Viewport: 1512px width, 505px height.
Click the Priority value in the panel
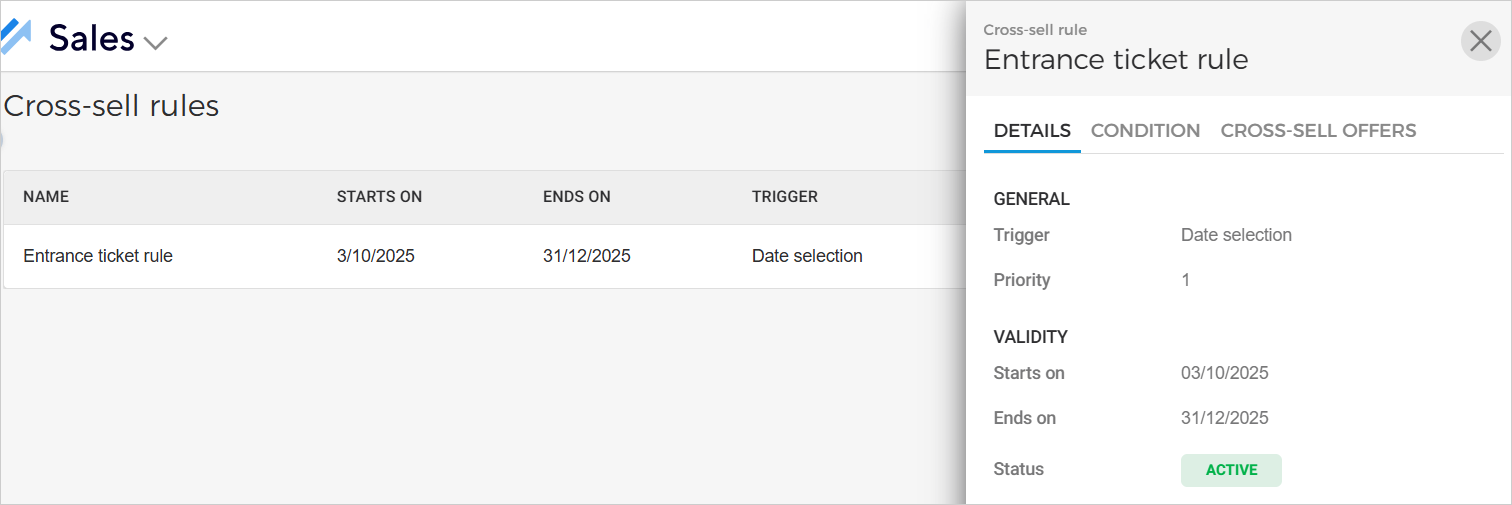click(x=1186, y=280)
